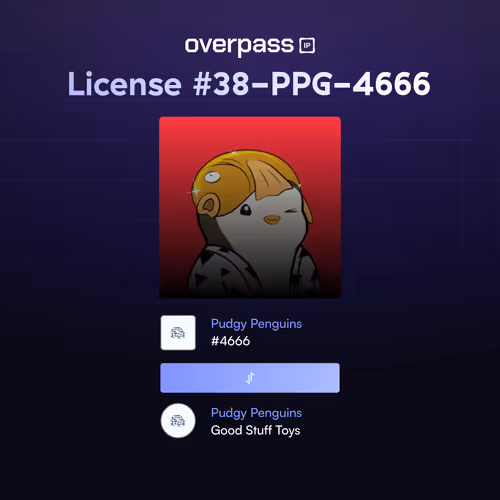Open the penguin NFT artwork image
The height and width of the screenshot is (500, 500).
tap(250, 207)
